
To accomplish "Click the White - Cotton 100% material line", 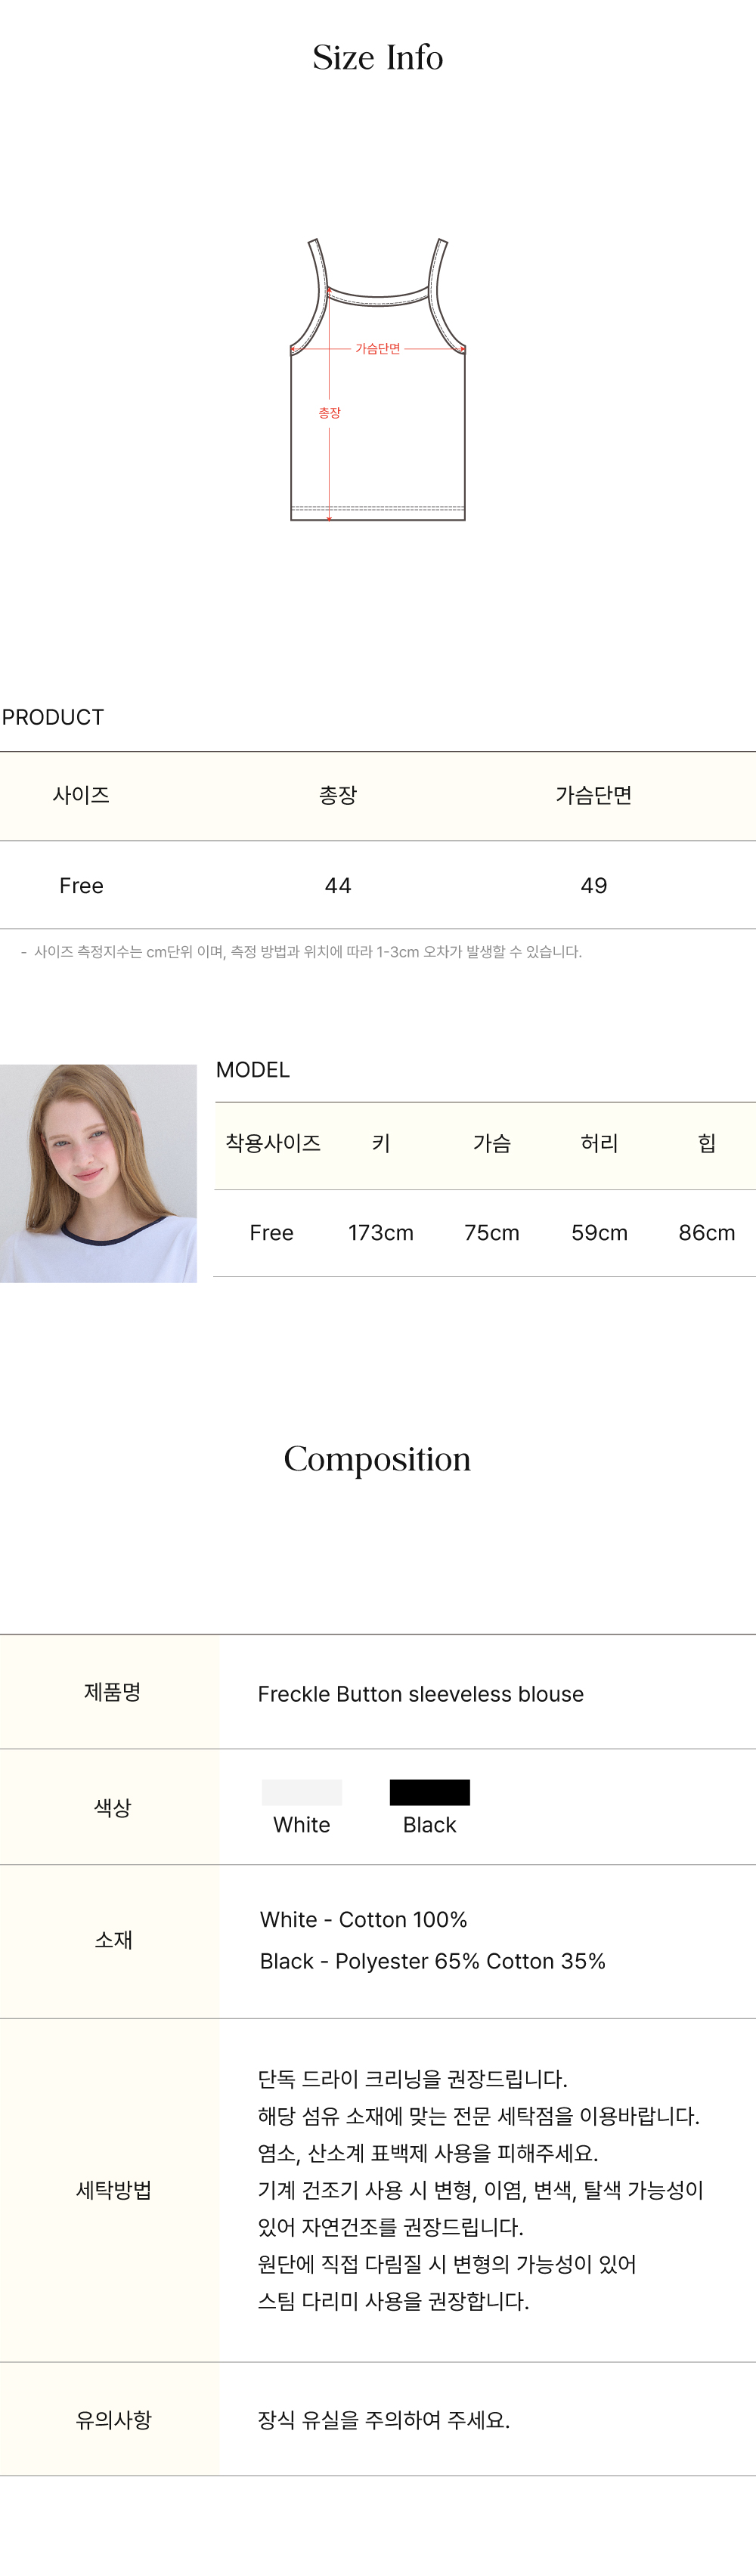I will coord(363,1919).
